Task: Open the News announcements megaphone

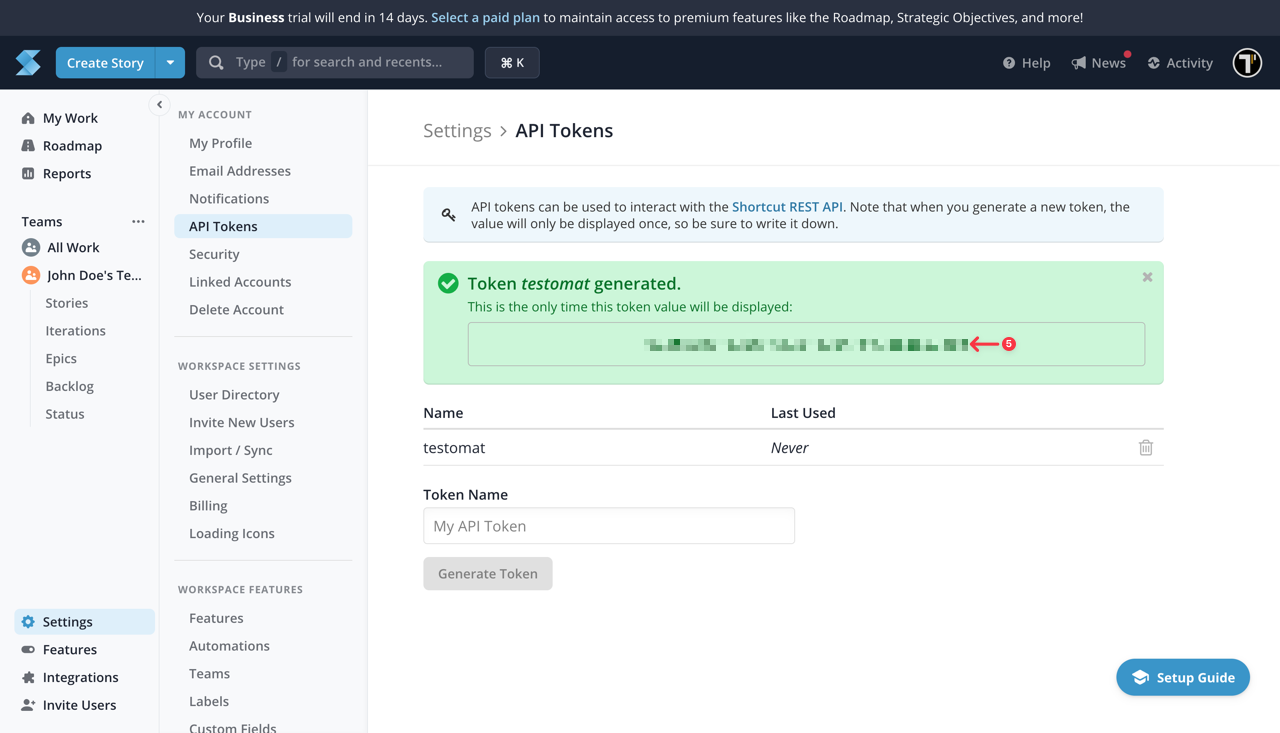Action: 1097,62
